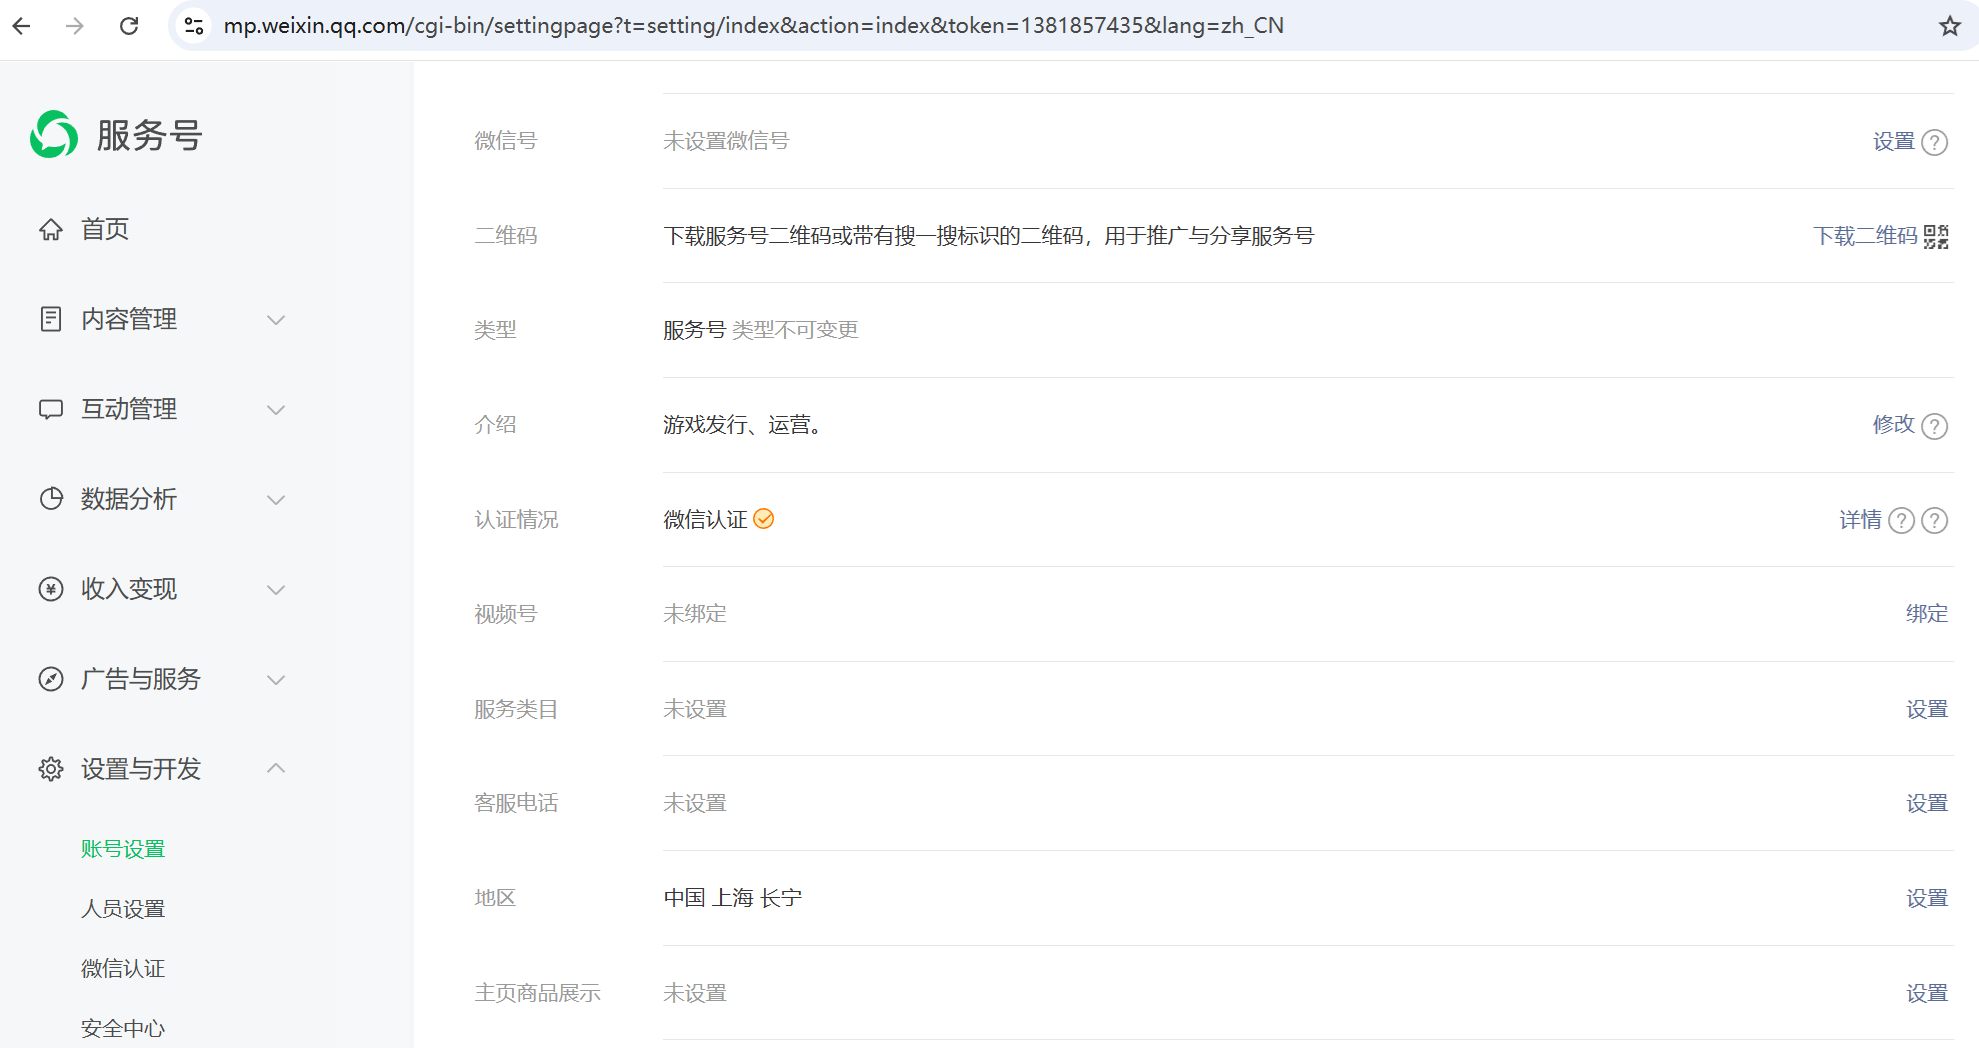Click the 服务号 title text beside the logo
The height and width of the screenshot is (1048, 1979).
[150, 135]
